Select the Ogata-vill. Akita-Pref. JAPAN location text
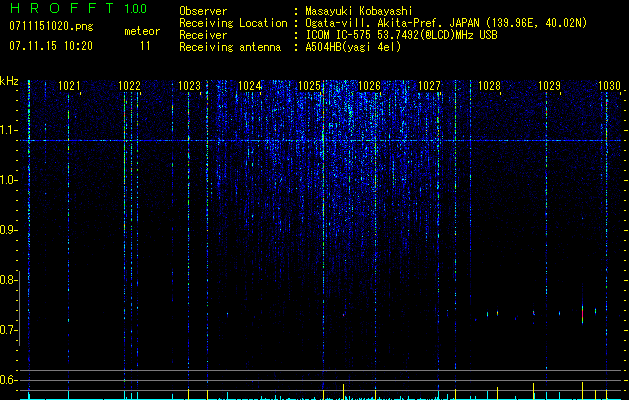 point(446,23)
